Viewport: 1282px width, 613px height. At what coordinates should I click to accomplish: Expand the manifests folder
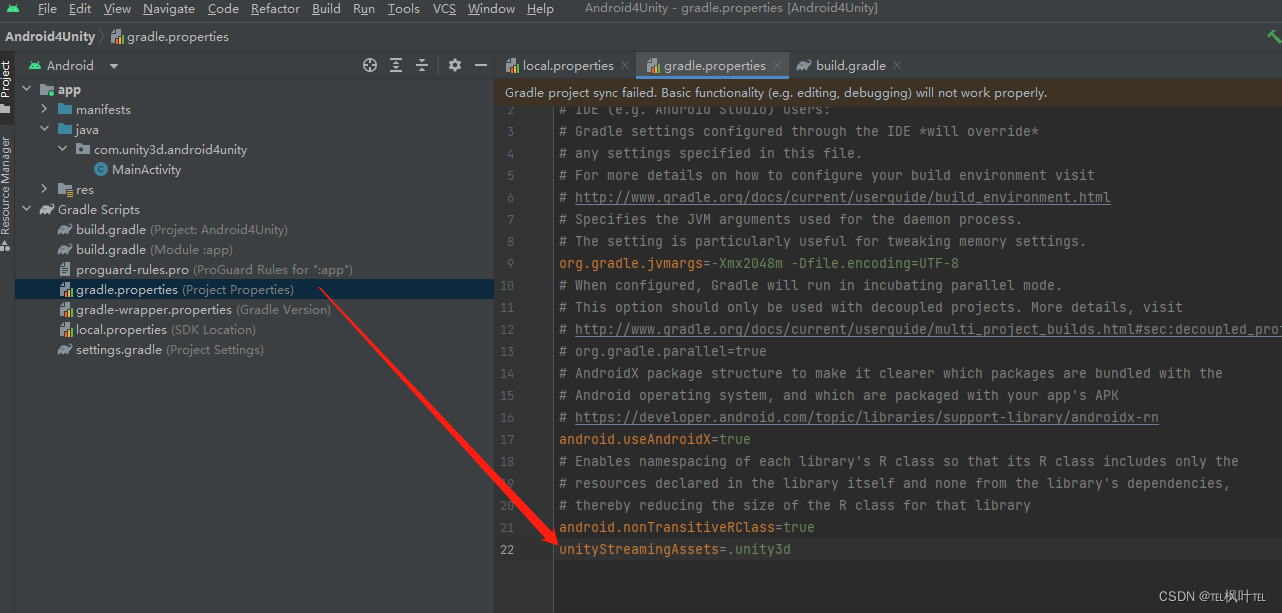[44, 109]
